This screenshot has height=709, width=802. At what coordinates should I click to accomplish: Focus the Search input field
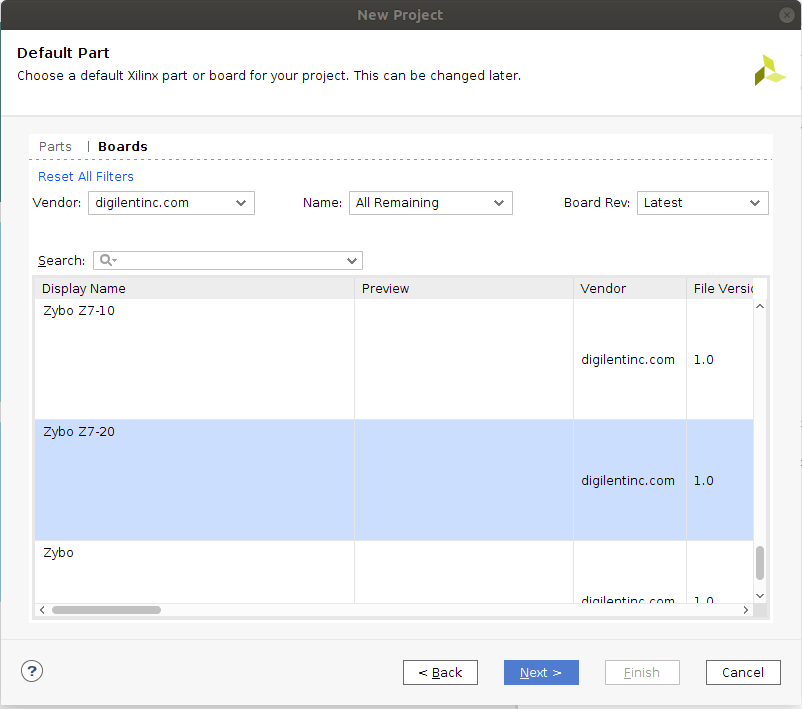point(228,260)
